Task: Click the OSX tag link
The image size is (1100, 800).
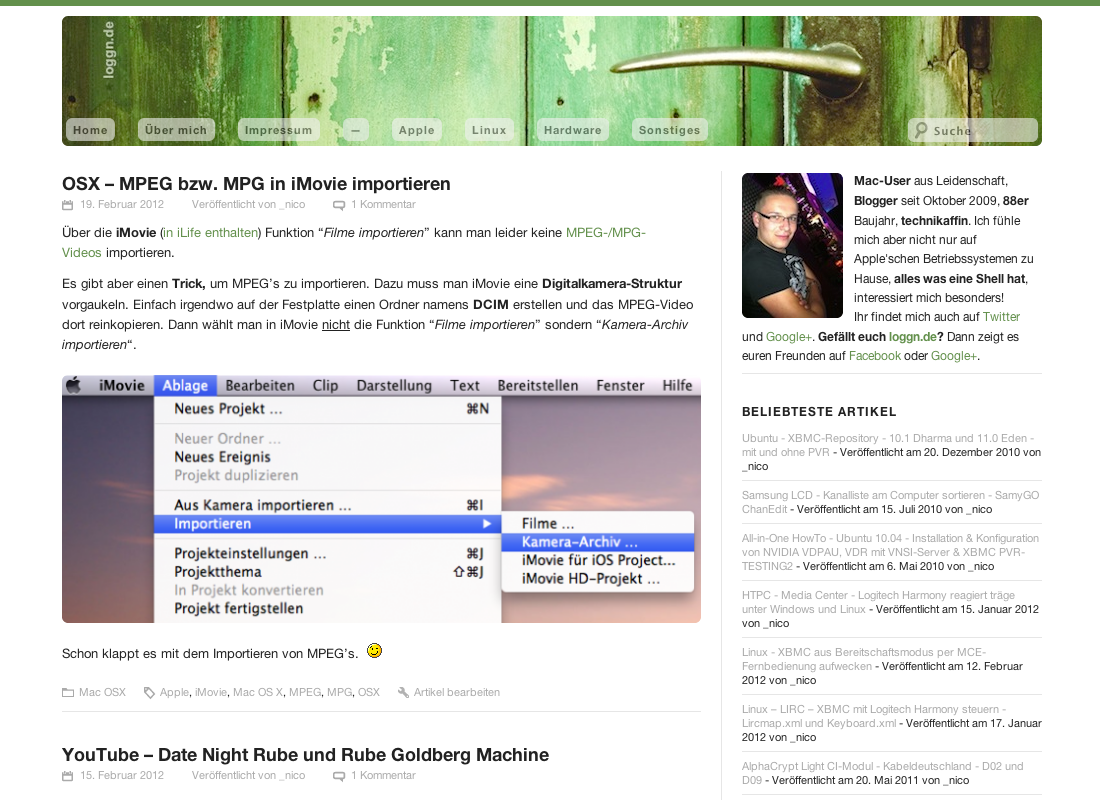Action: [x=368, y=693]
